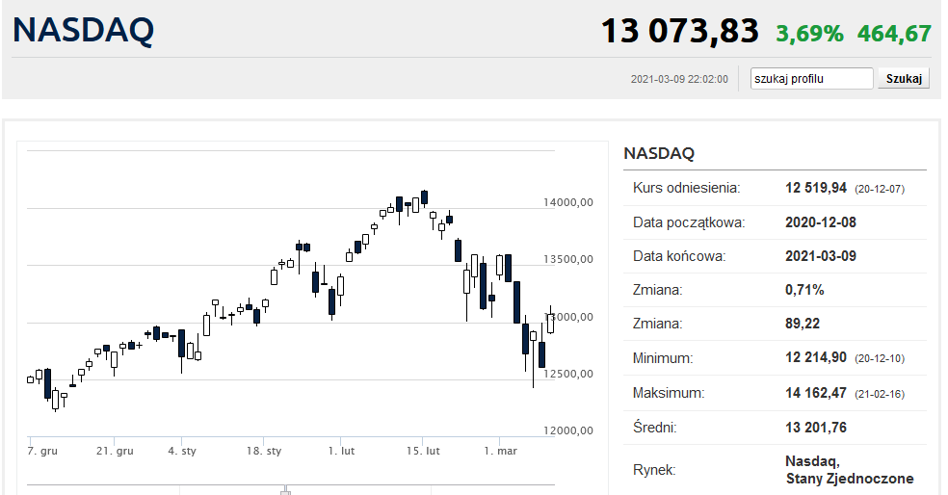Click the 13500,00 y-axis label

tap(568, 259)
